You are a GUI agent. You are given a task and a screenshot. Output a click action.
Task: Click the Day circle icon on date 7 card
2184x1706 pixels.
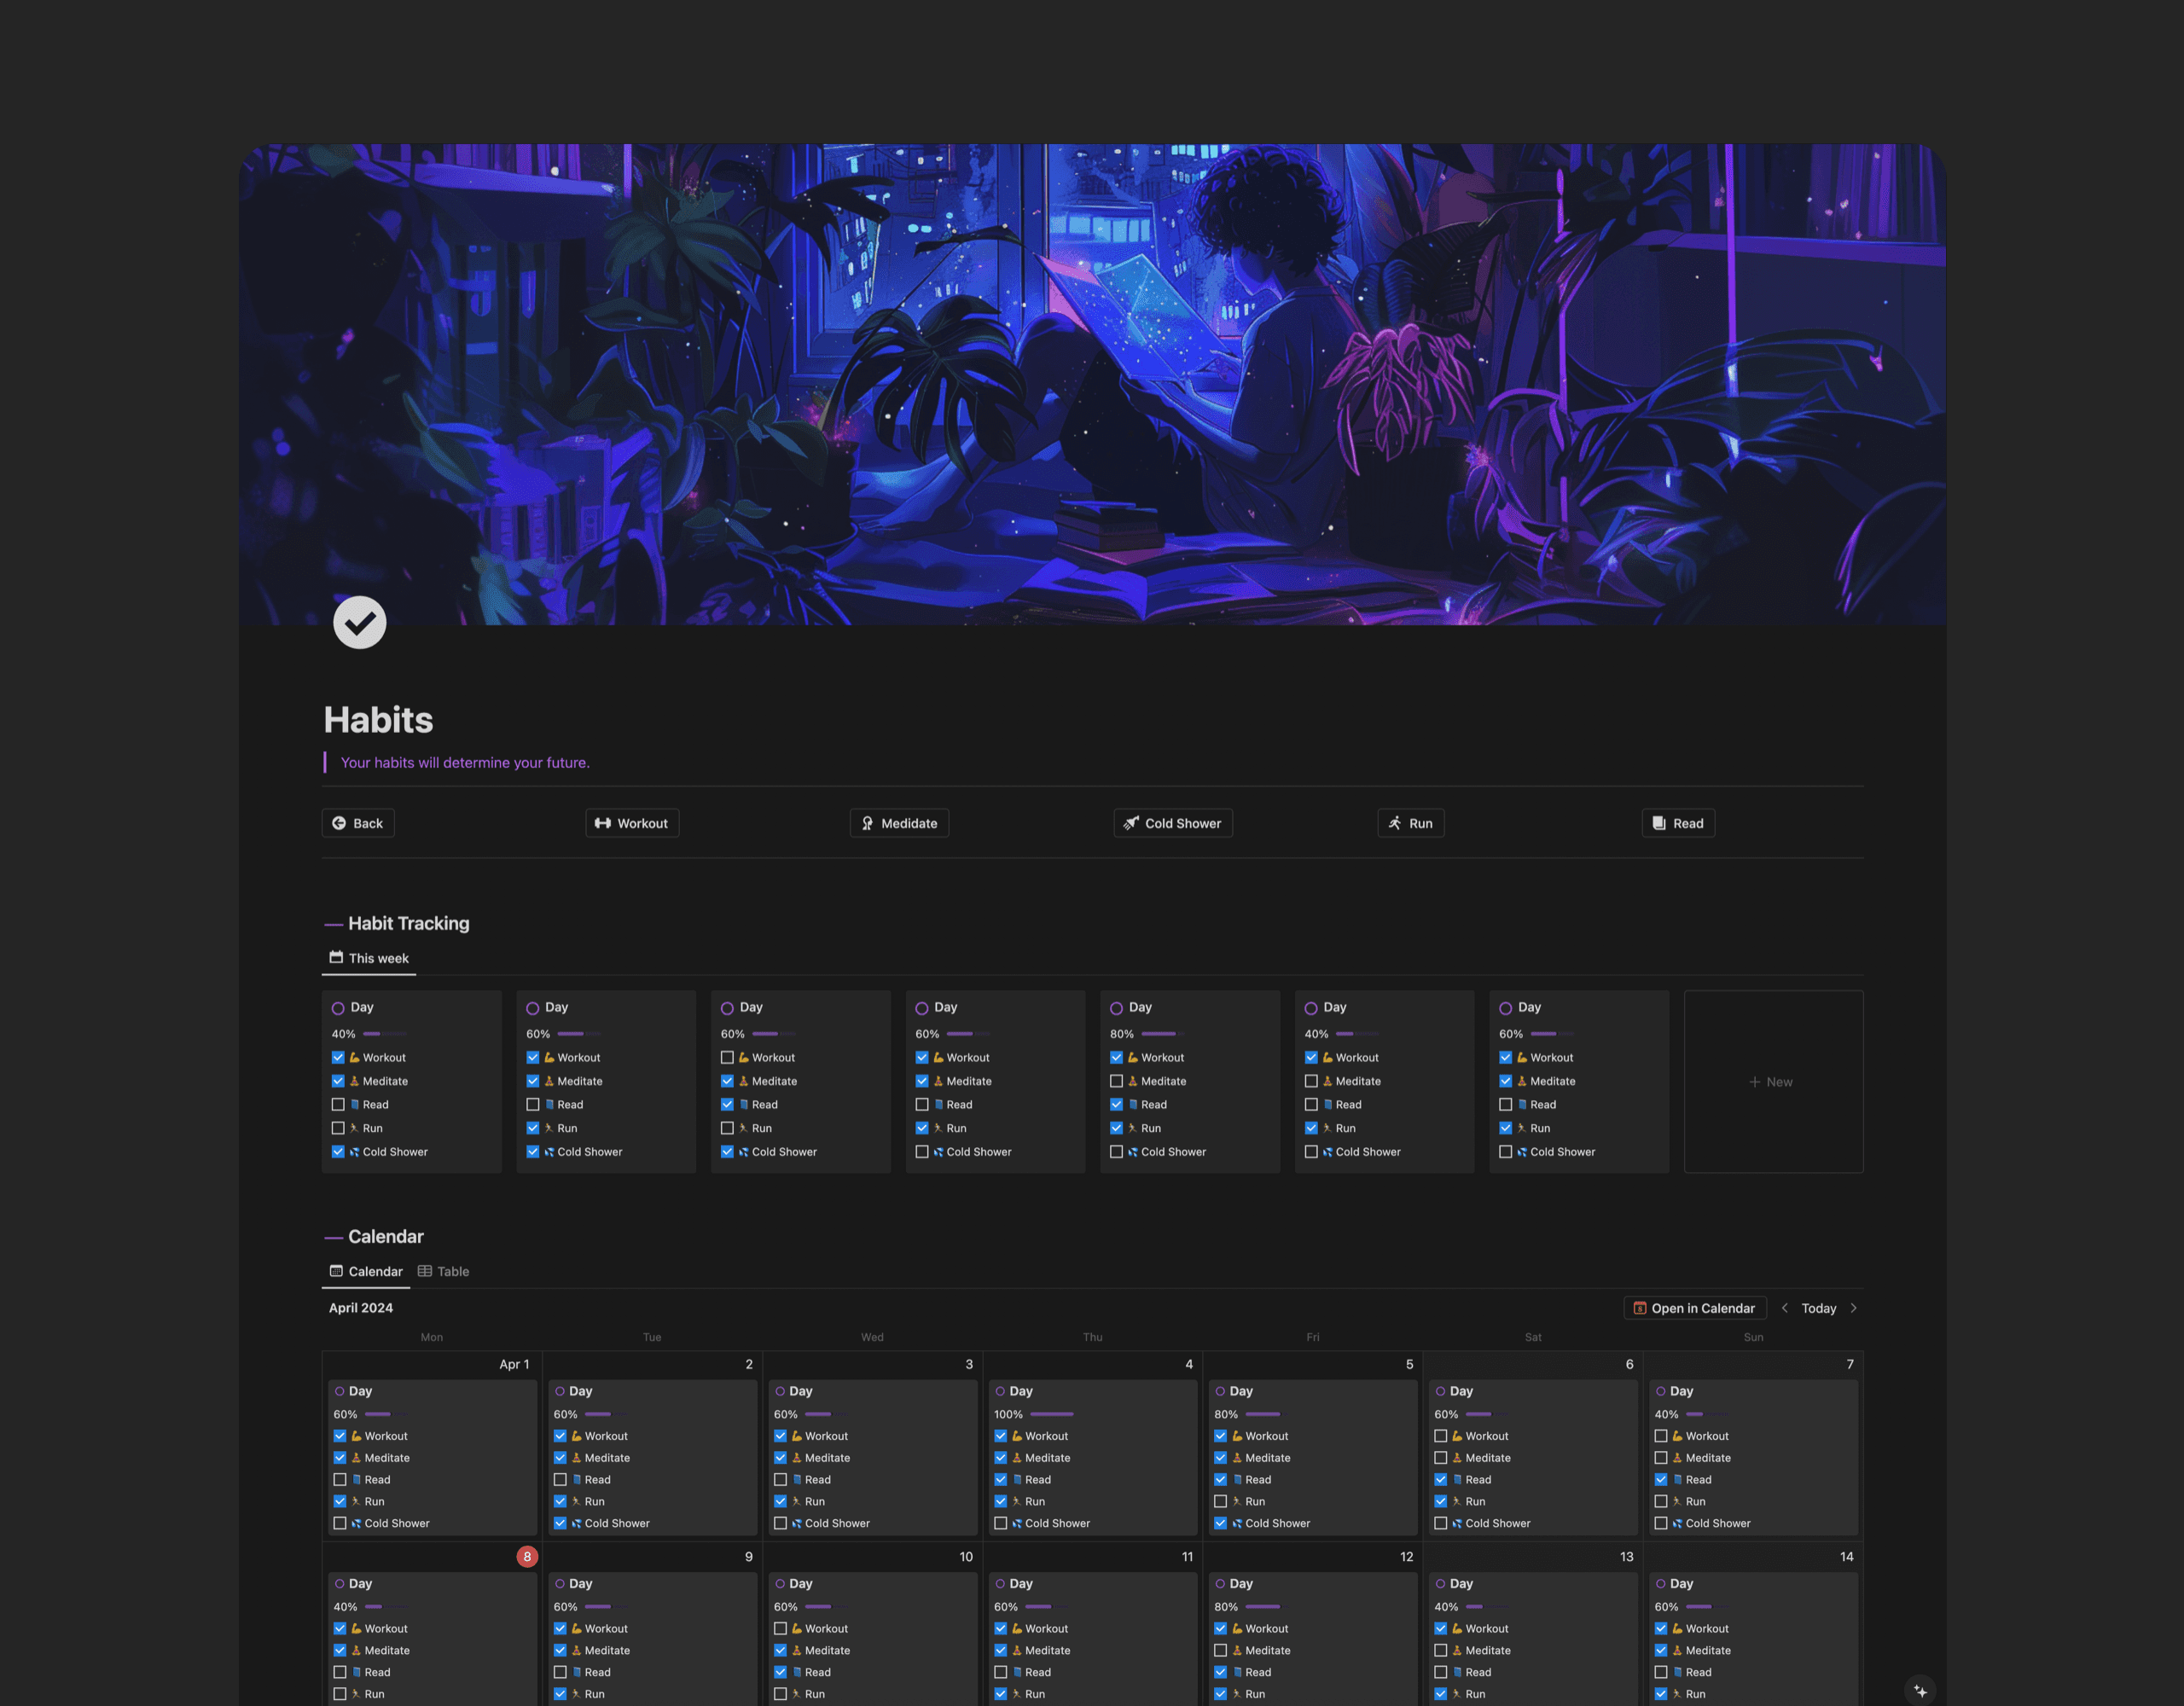coord(1660,1391)
